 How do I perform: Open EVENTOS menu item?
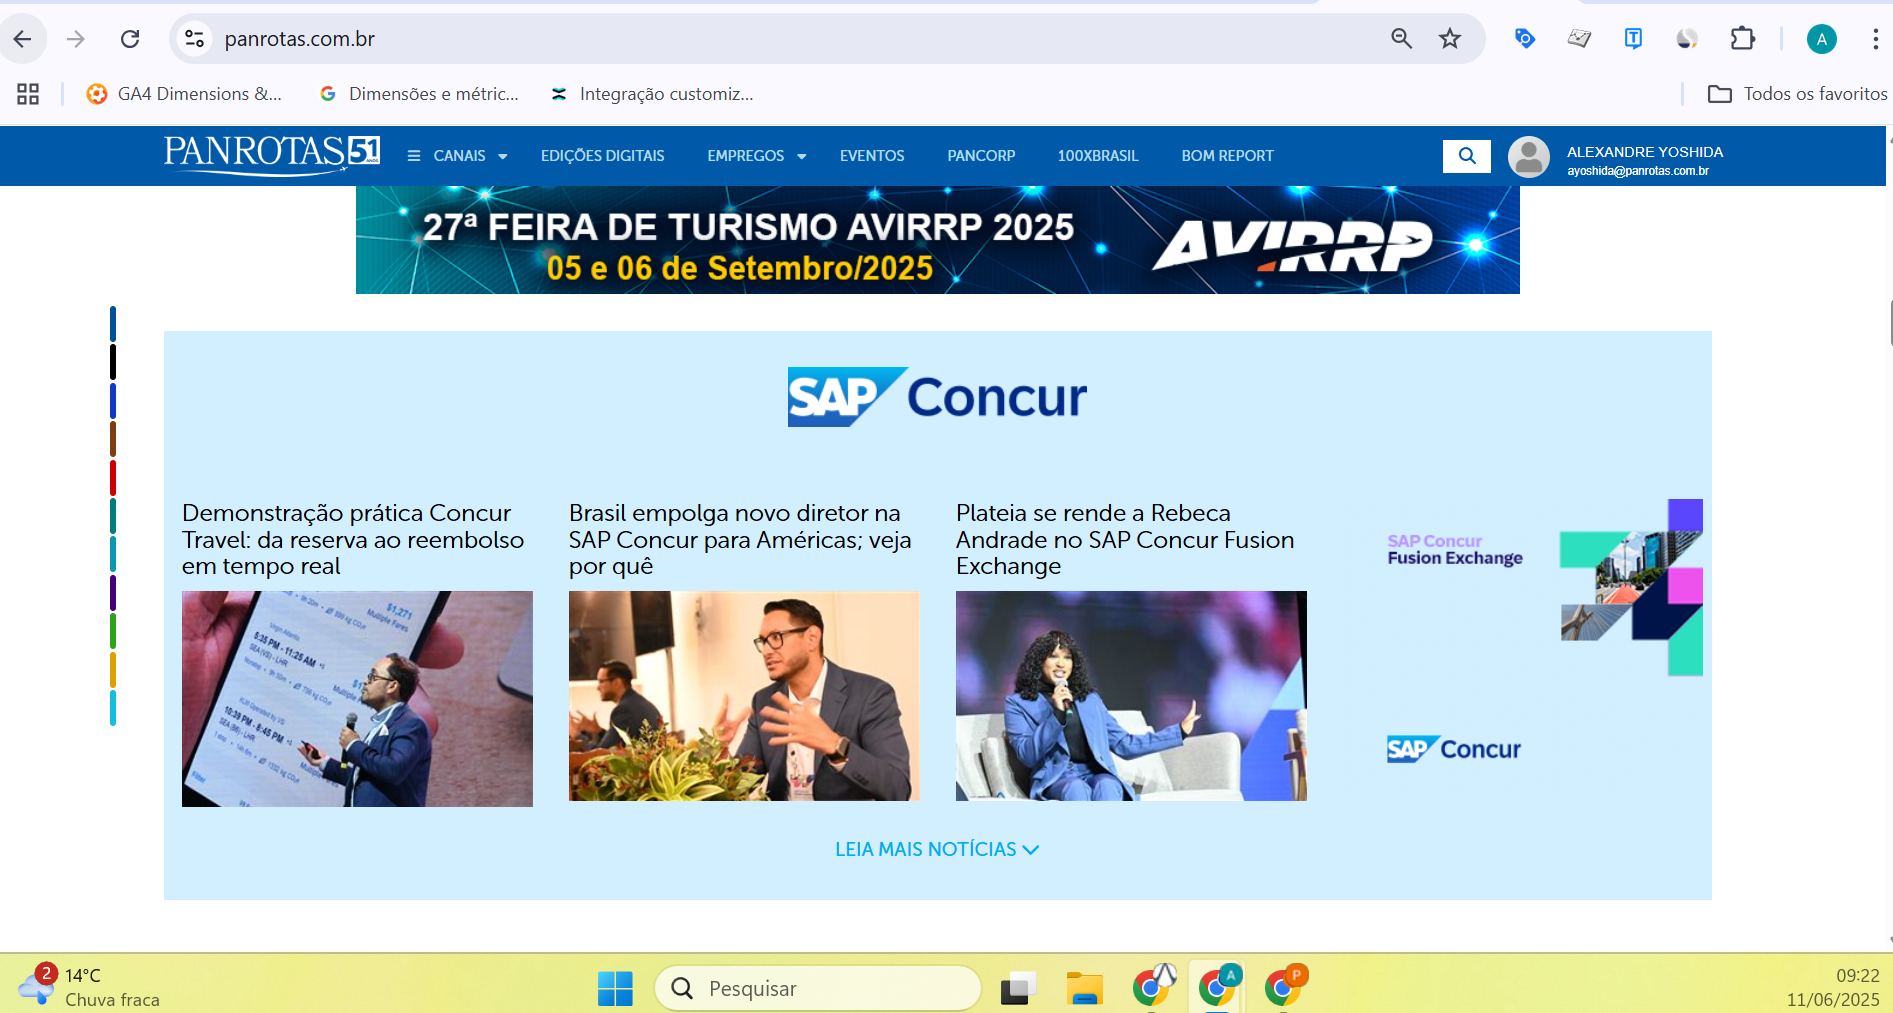[x=872, y=156]
